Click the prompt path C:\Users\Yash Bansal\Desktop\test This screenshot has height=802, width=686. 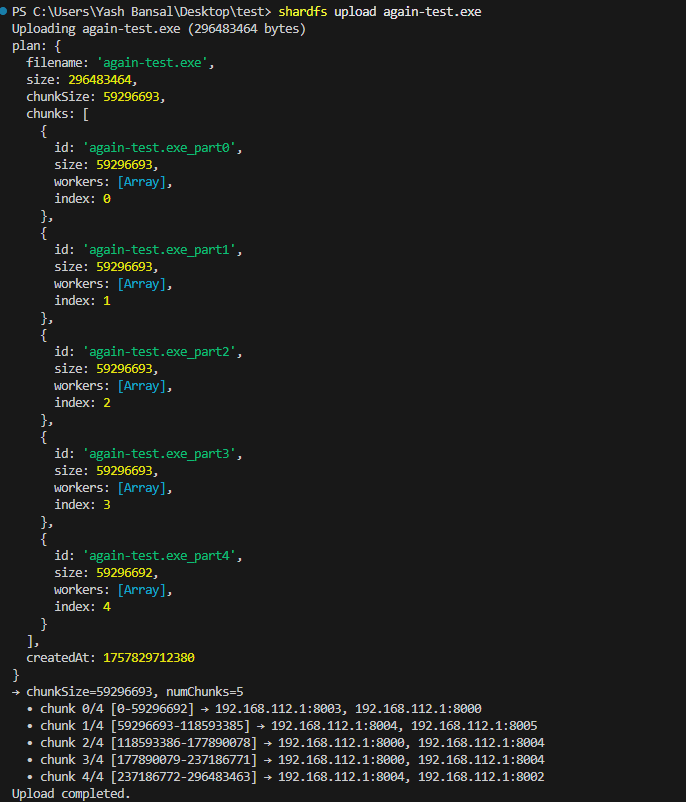152,12
